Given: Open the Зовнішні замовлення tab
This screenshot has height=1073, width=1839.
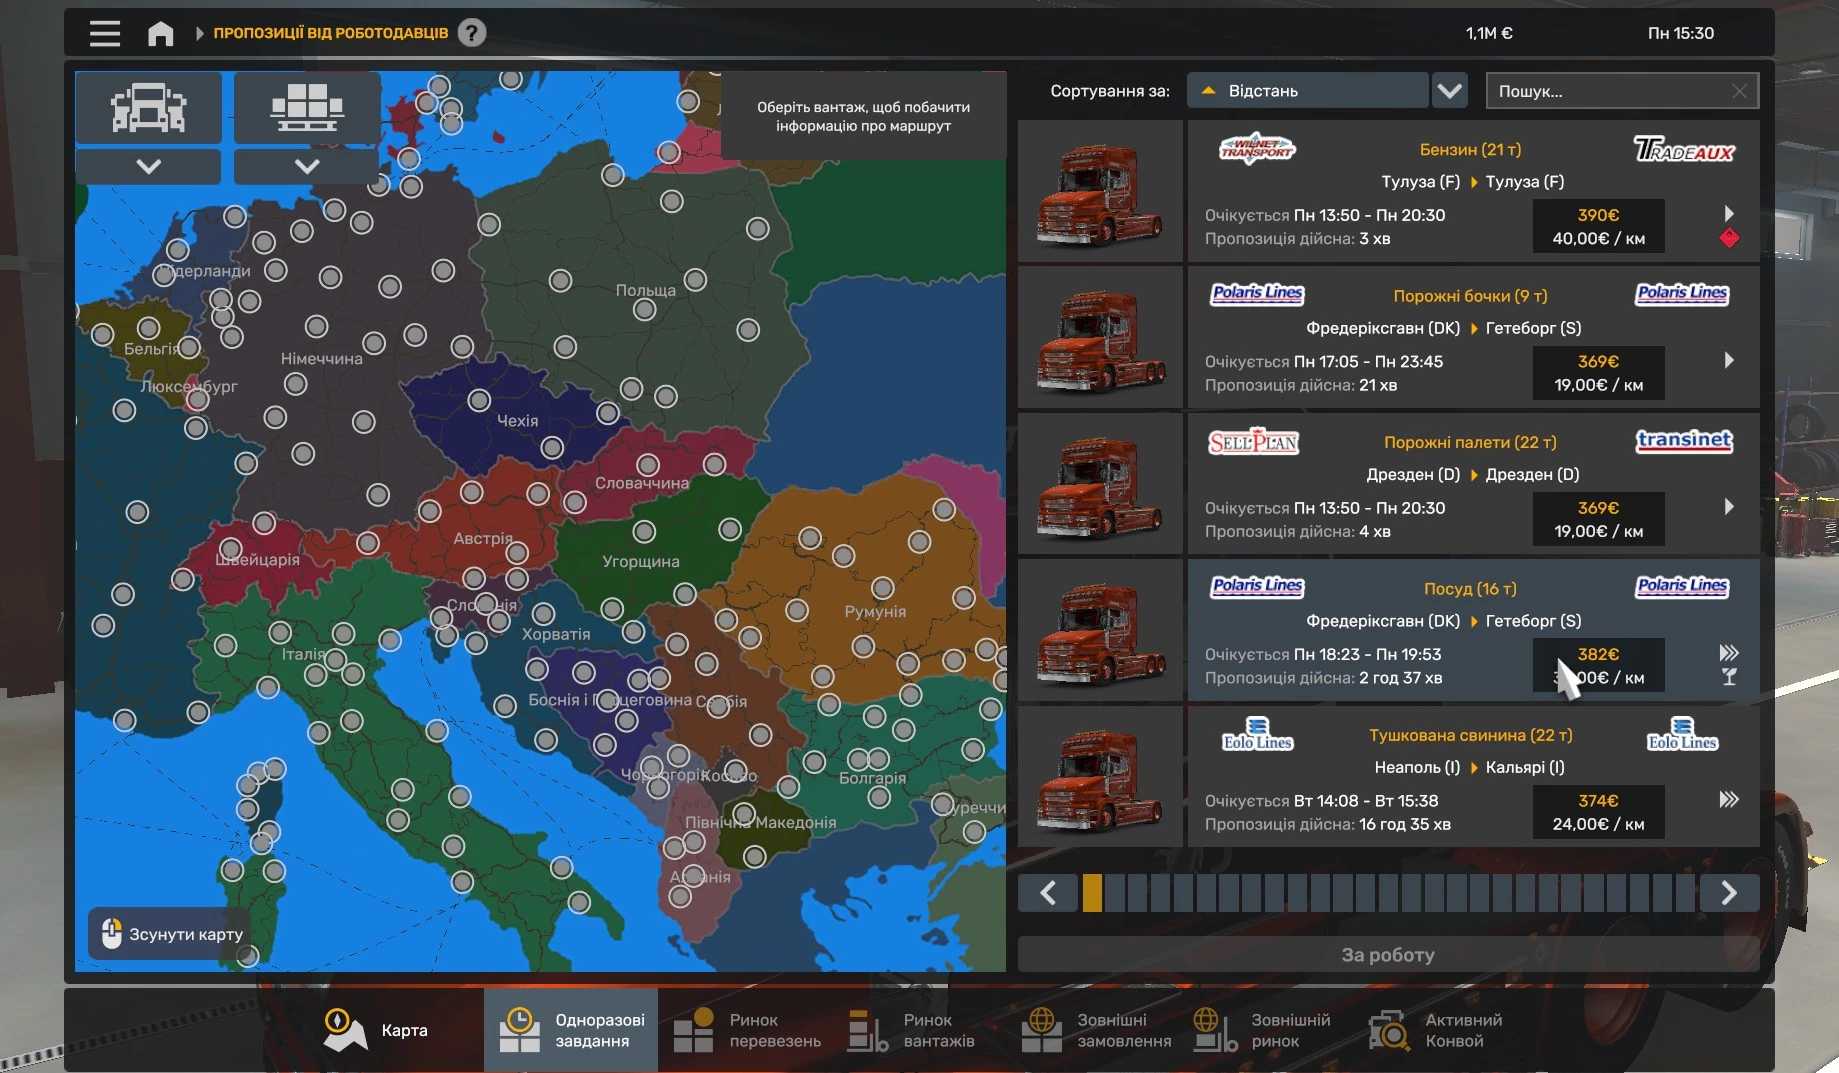Looking at the screenshot, I should point(1096,1030).
